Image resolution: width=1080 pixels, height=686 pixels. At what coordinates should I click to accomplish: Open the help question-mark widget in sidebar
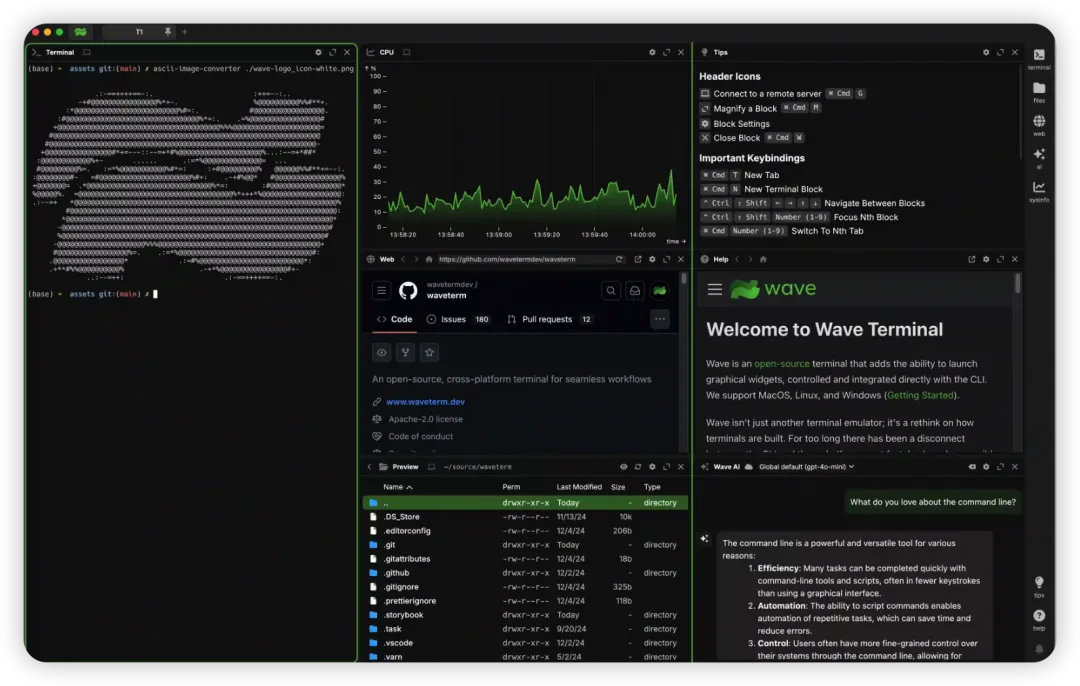pos(1039,619)
